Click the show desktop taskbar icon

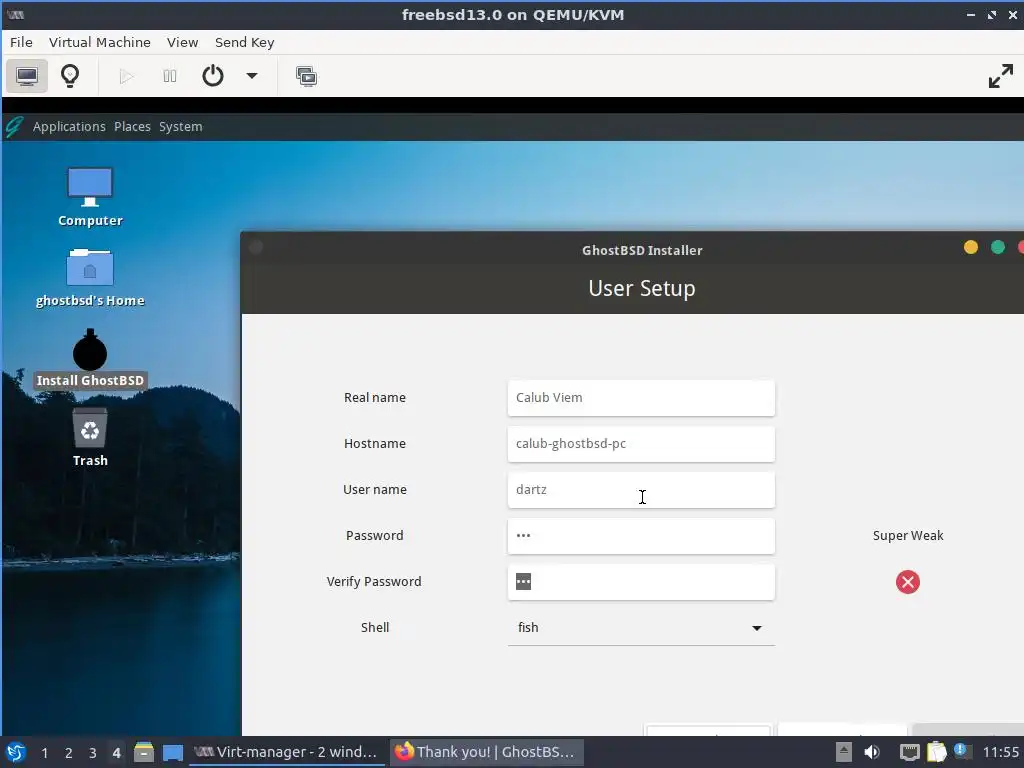[x=173, y=752]
